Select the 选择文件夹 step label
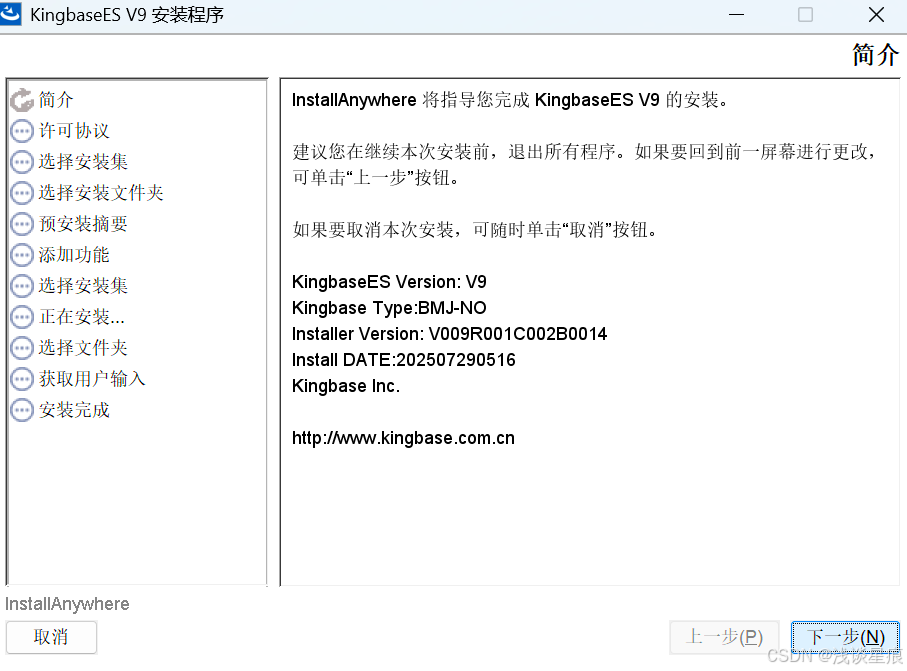 coord(83,348)
